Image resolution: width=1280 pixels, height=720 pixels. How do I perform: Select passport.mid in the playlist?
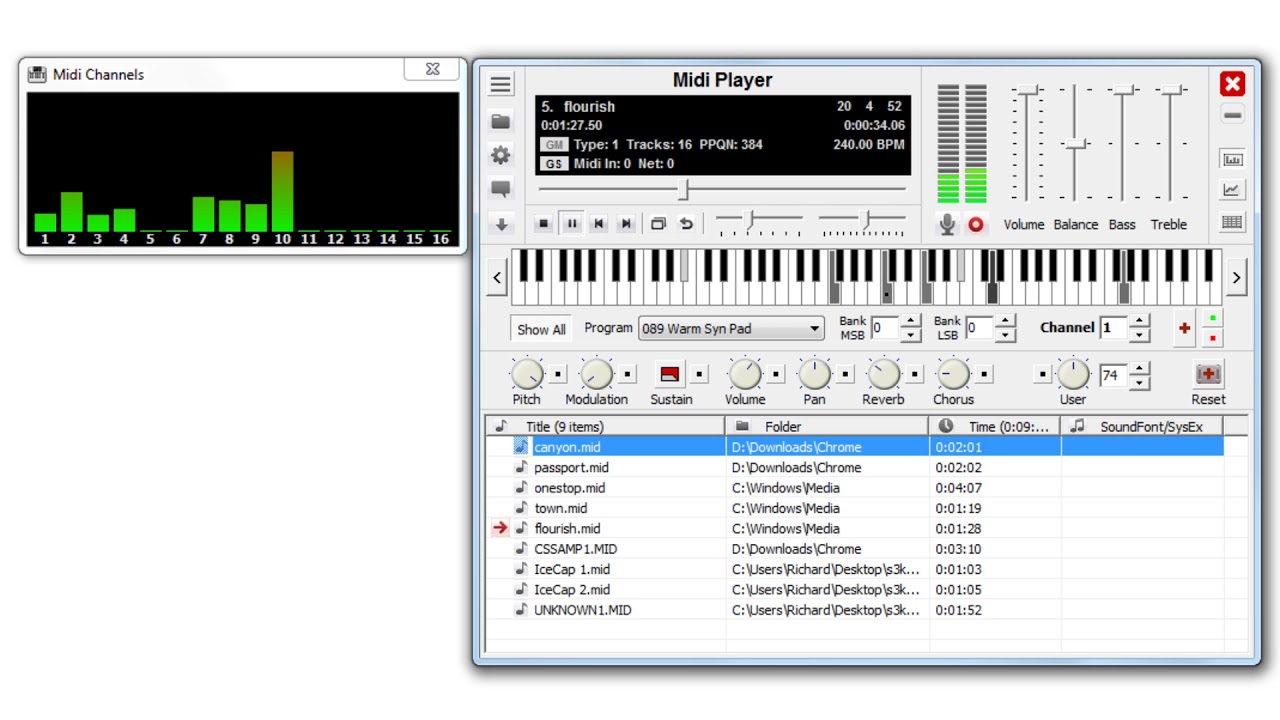point(854,467)
